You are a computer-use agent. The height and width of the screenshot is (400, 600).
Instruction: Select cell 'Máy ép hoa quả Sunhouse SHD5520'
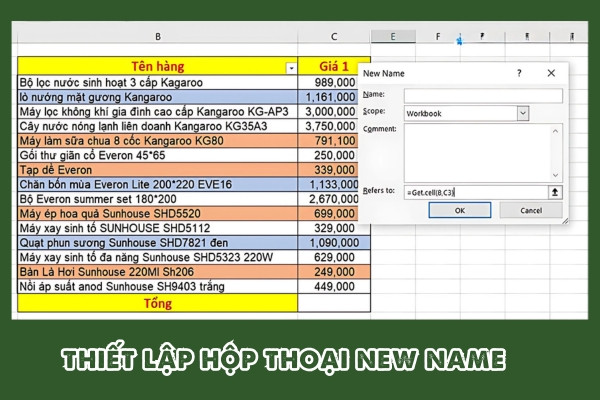pyautogui.click(x=158, y=213)
